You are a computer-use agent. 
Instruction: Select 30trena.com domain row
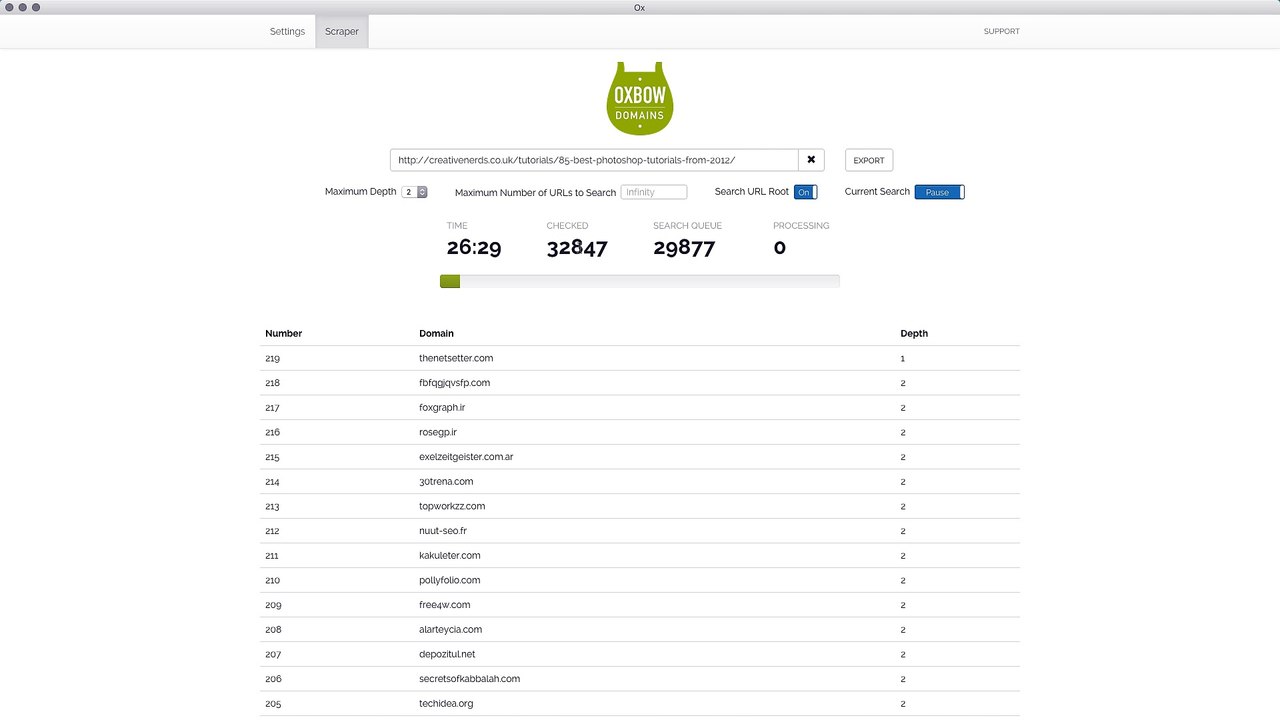coord(640,482)
